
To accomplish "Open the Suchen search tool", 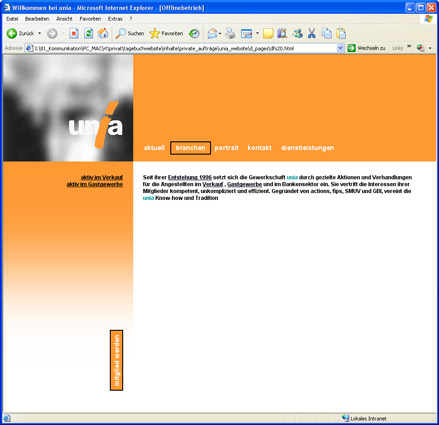I will coord(130,33).
